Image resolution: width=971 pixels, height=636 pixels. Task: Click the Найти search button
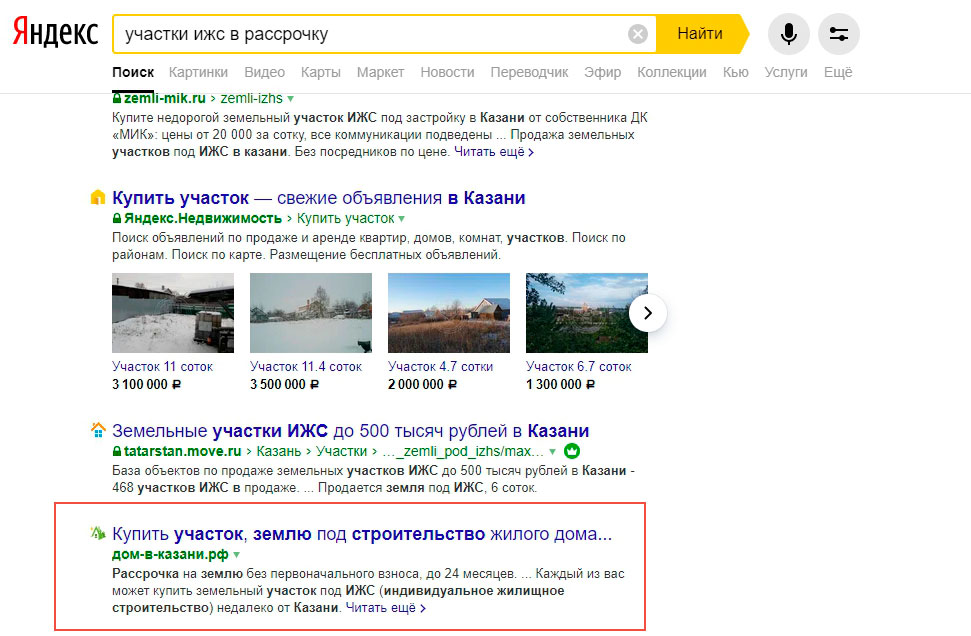click(700, 33)
